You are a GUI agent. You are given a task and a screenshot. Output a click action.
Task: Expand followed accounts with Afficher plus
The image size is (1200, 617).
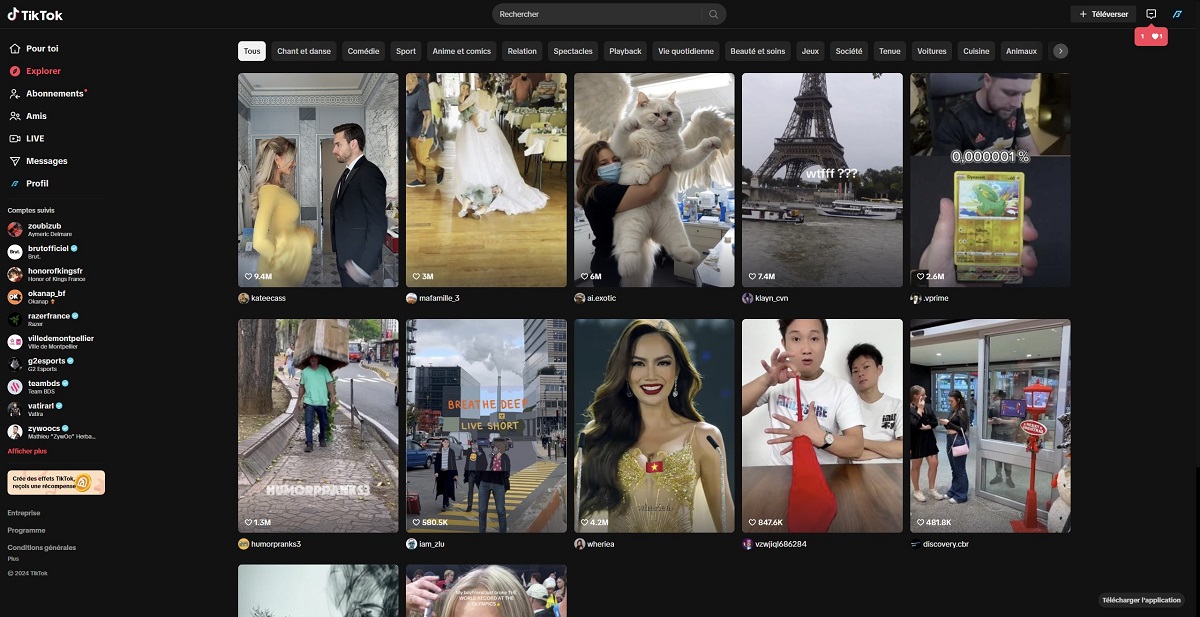[27, 451]
